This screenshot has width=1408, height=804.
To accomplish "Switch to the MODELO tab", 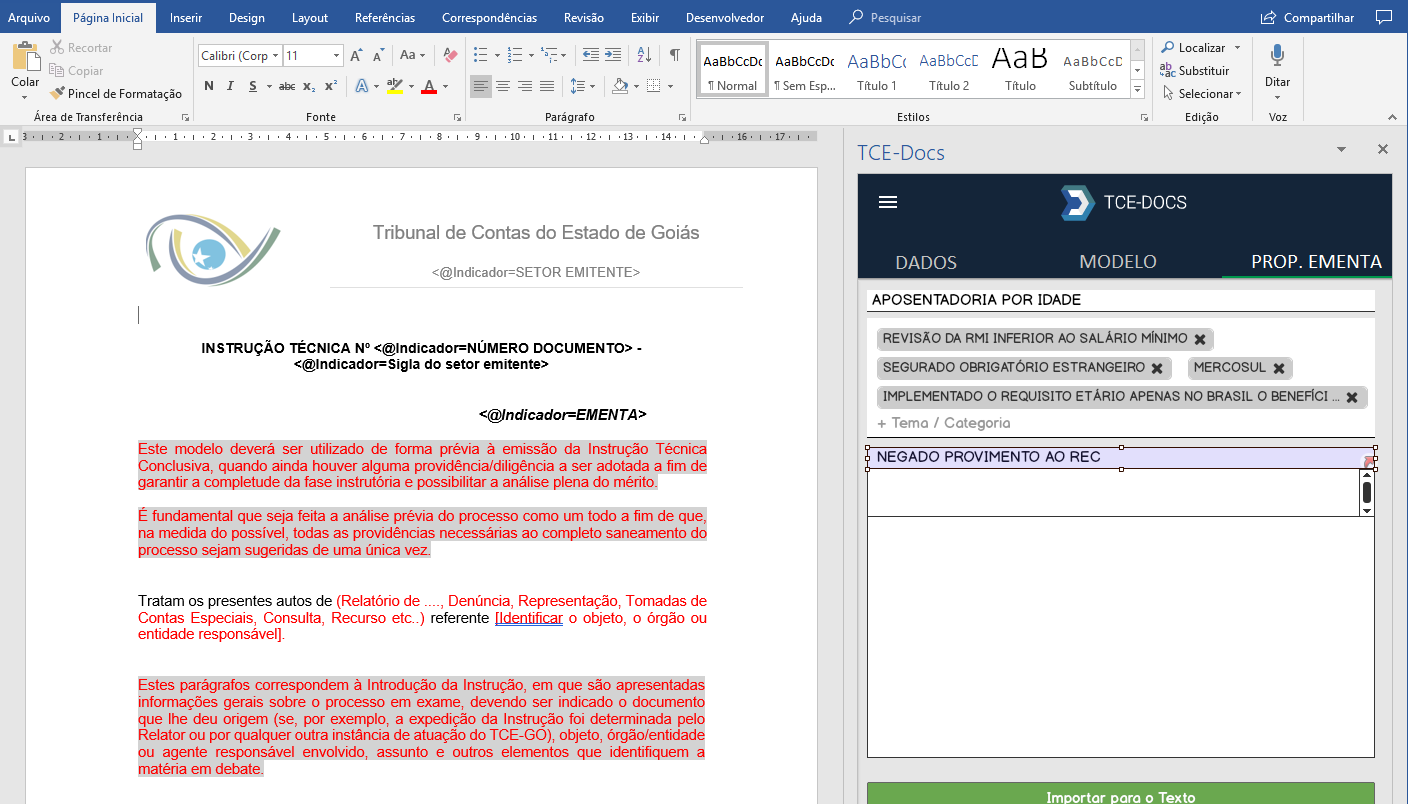I will 1117,262.
